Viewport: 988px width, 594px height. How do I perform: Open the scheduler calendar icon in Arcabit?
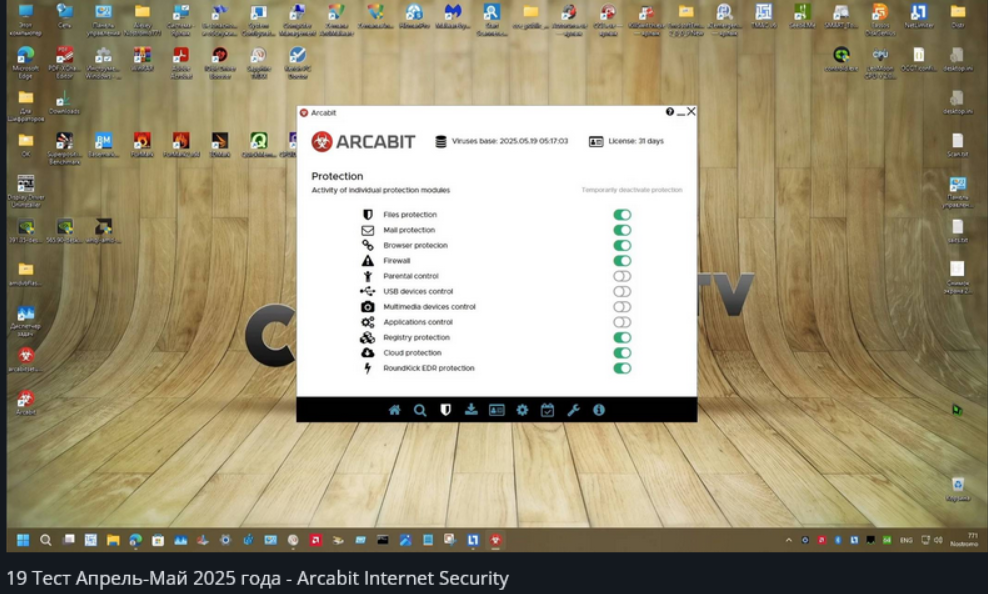tap(548, 410)
